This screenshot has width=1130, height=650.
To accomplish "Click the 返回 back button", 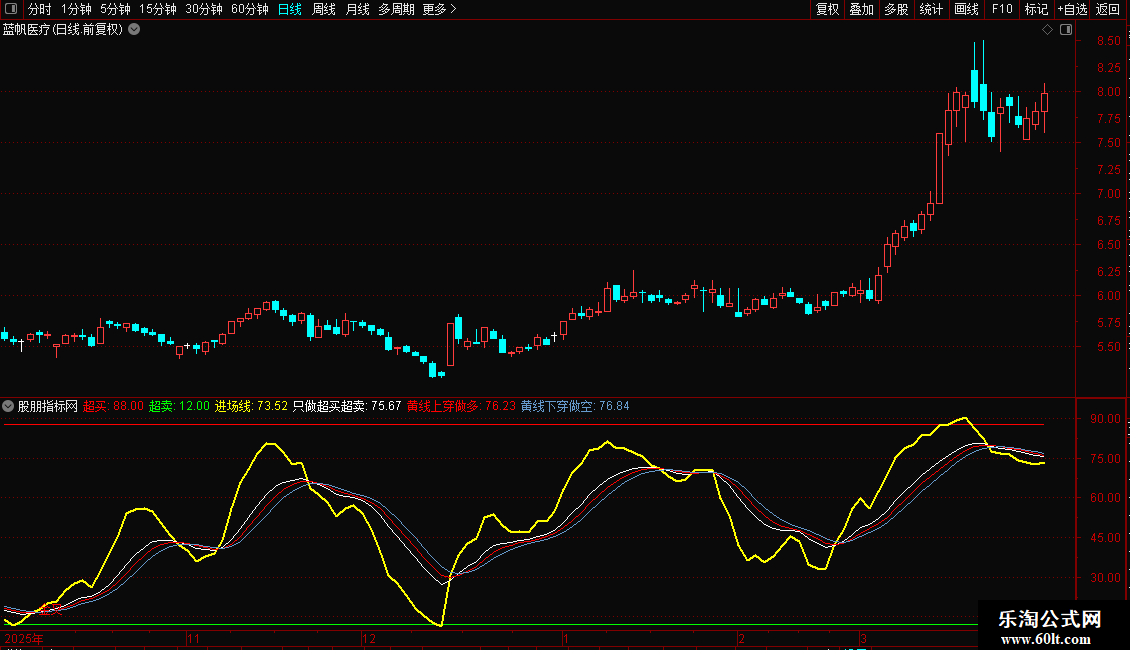I will pyautogui.click(x=1108, y=9).
